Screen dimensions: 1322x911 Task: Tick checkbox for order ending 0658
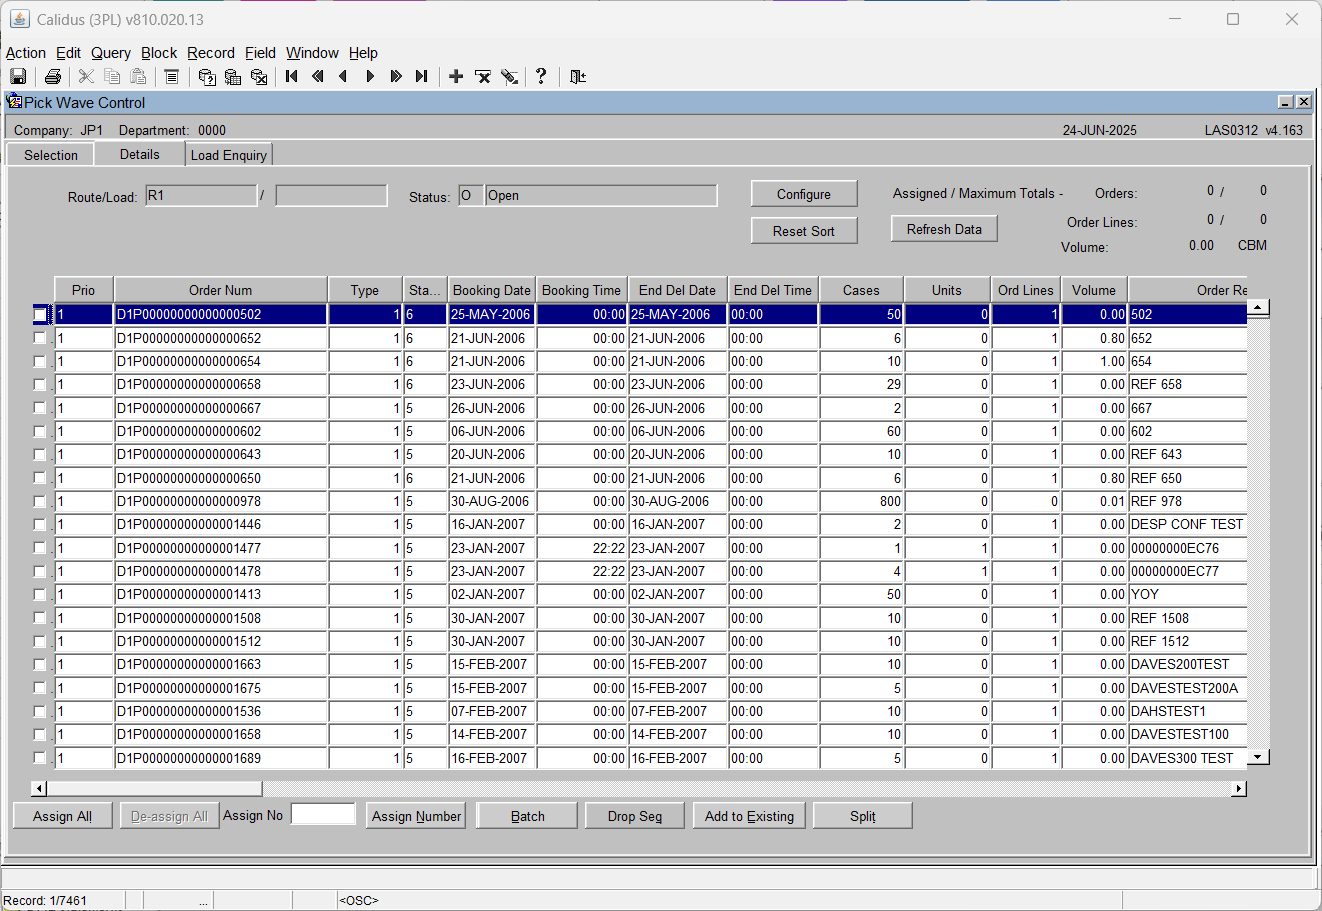tap(40, 385)
